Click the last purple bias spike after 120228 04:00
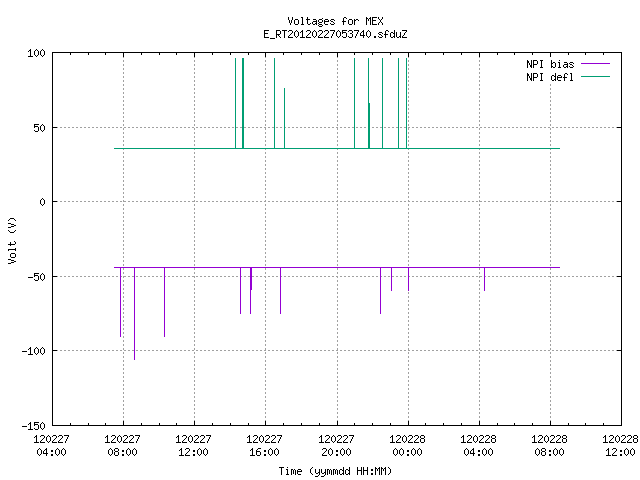The width and height of the screenshot is (640, 480). (x=484, y=279)
